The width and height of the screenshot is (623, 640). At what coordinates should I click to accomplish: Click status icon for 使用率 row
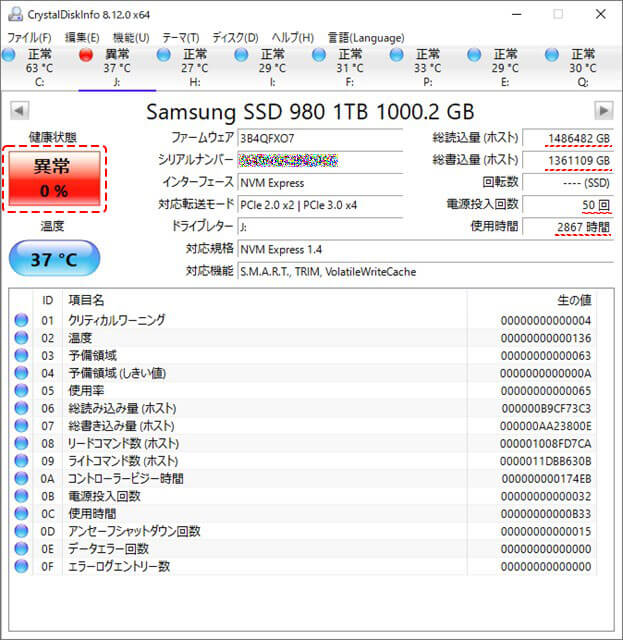click(21, 390)
